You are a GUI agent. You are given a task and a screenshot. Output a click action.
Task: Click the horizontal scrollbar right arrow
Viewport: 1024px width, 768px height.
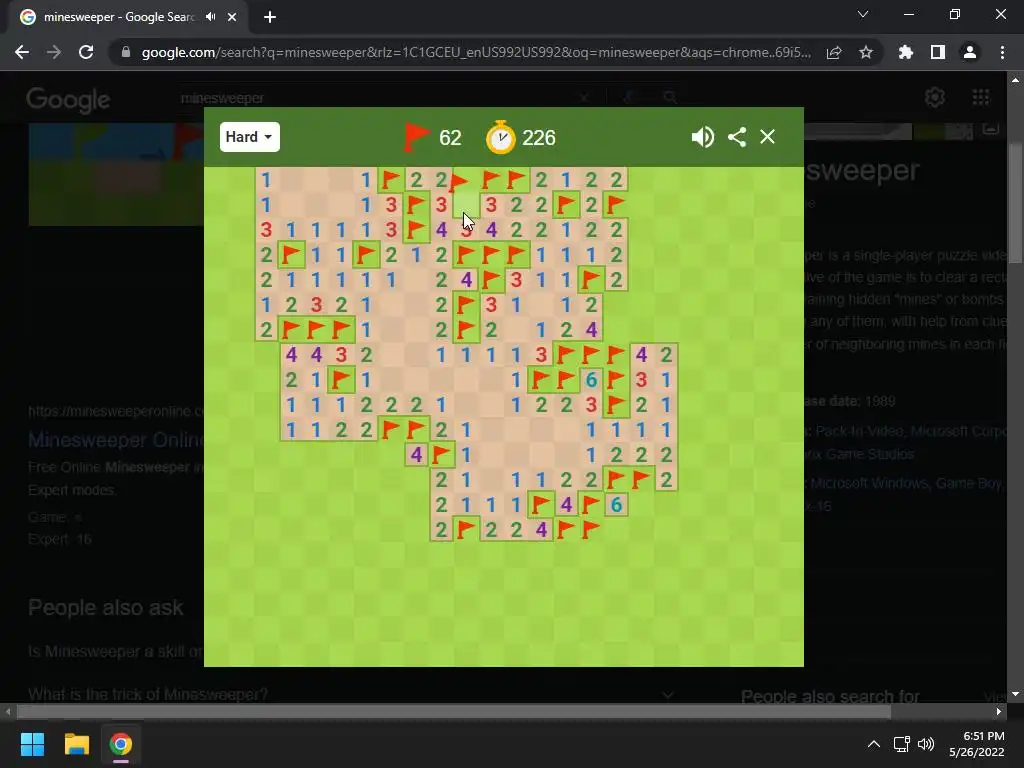point(999,711)
